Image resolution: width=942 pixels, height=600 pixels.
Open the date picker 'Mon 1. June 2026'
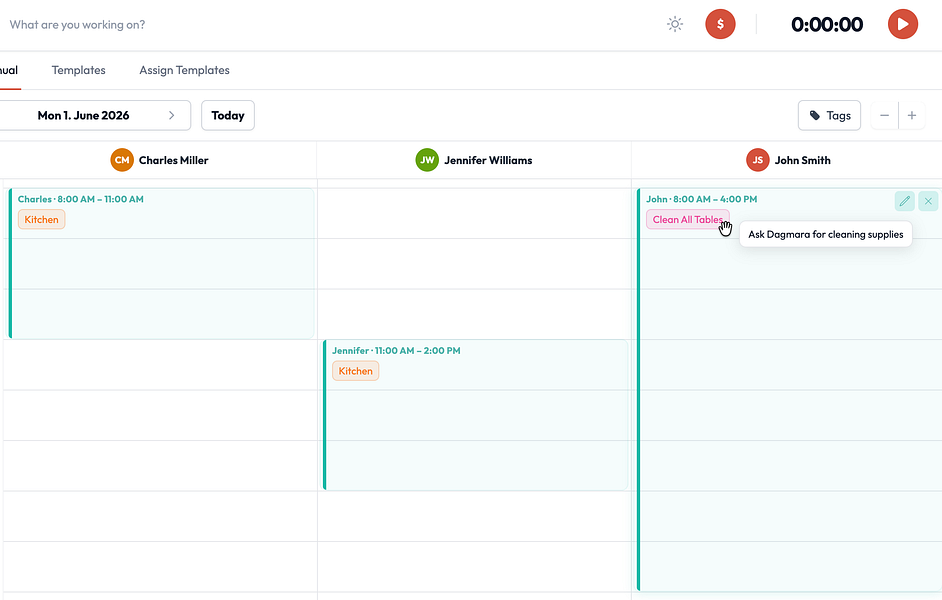click(84, 115)
